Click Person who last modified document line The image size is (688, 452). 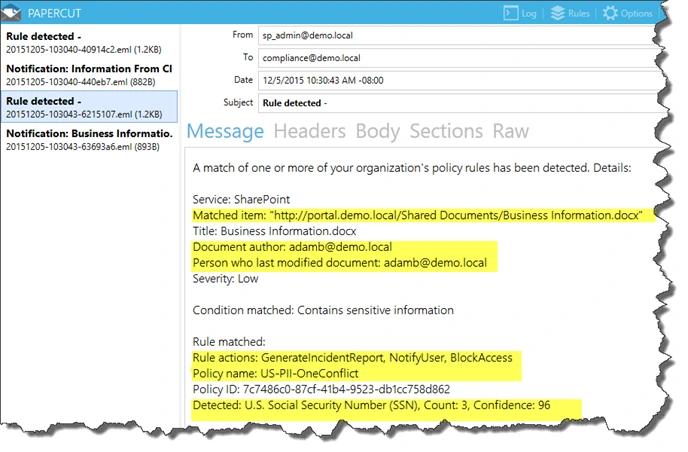[x=340, y=263]
